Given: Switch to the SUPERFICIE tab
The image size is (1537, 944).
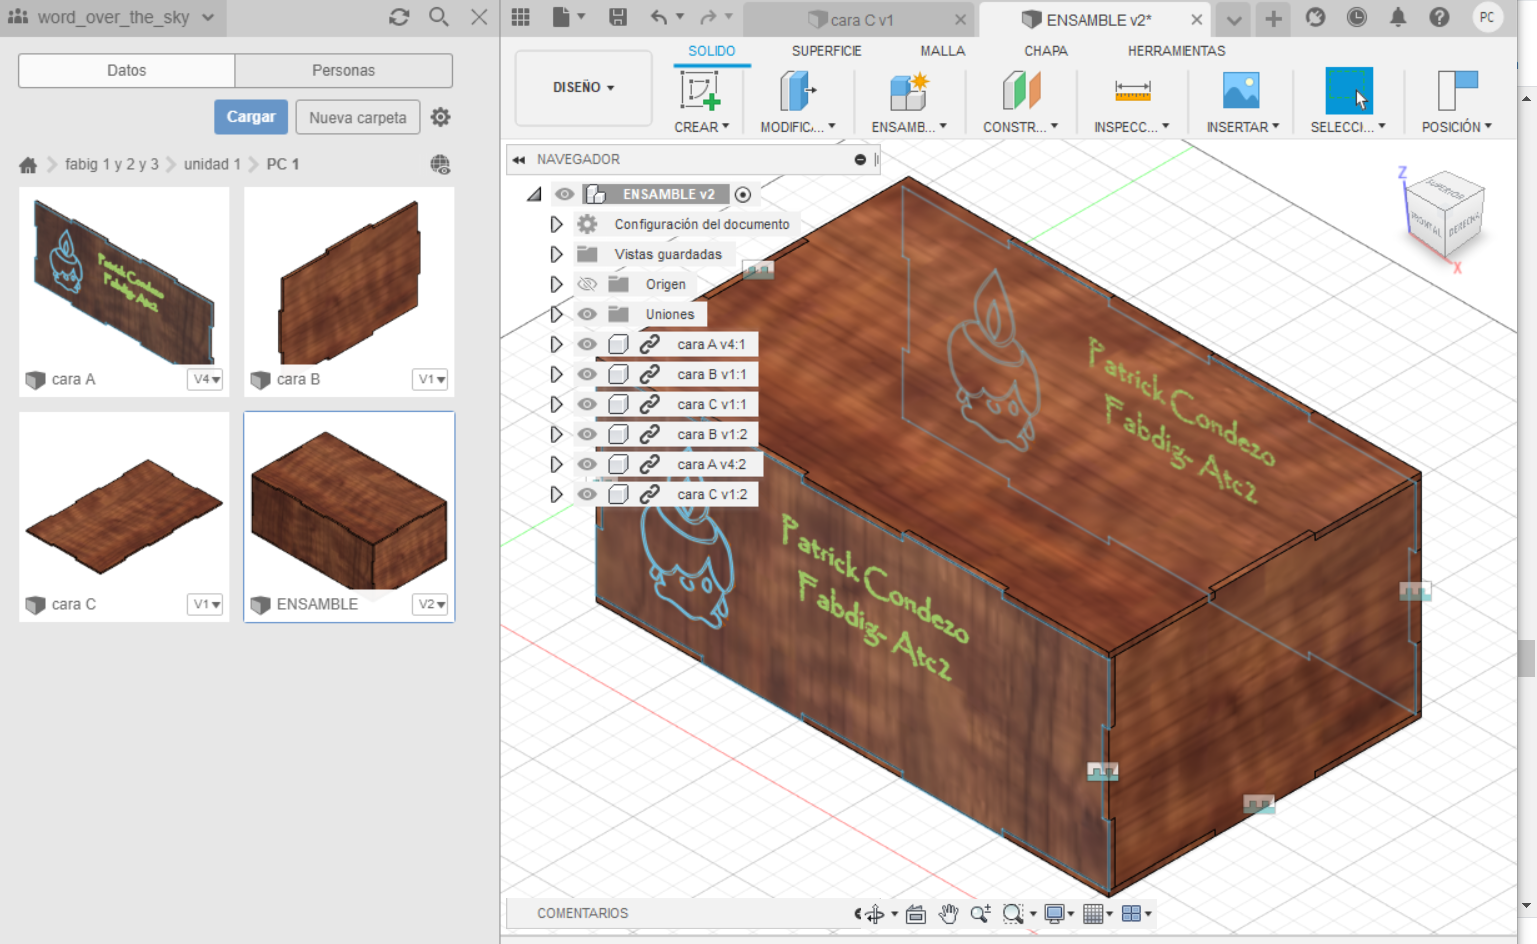Looking at the screenshot, I should tap(826, 51).
